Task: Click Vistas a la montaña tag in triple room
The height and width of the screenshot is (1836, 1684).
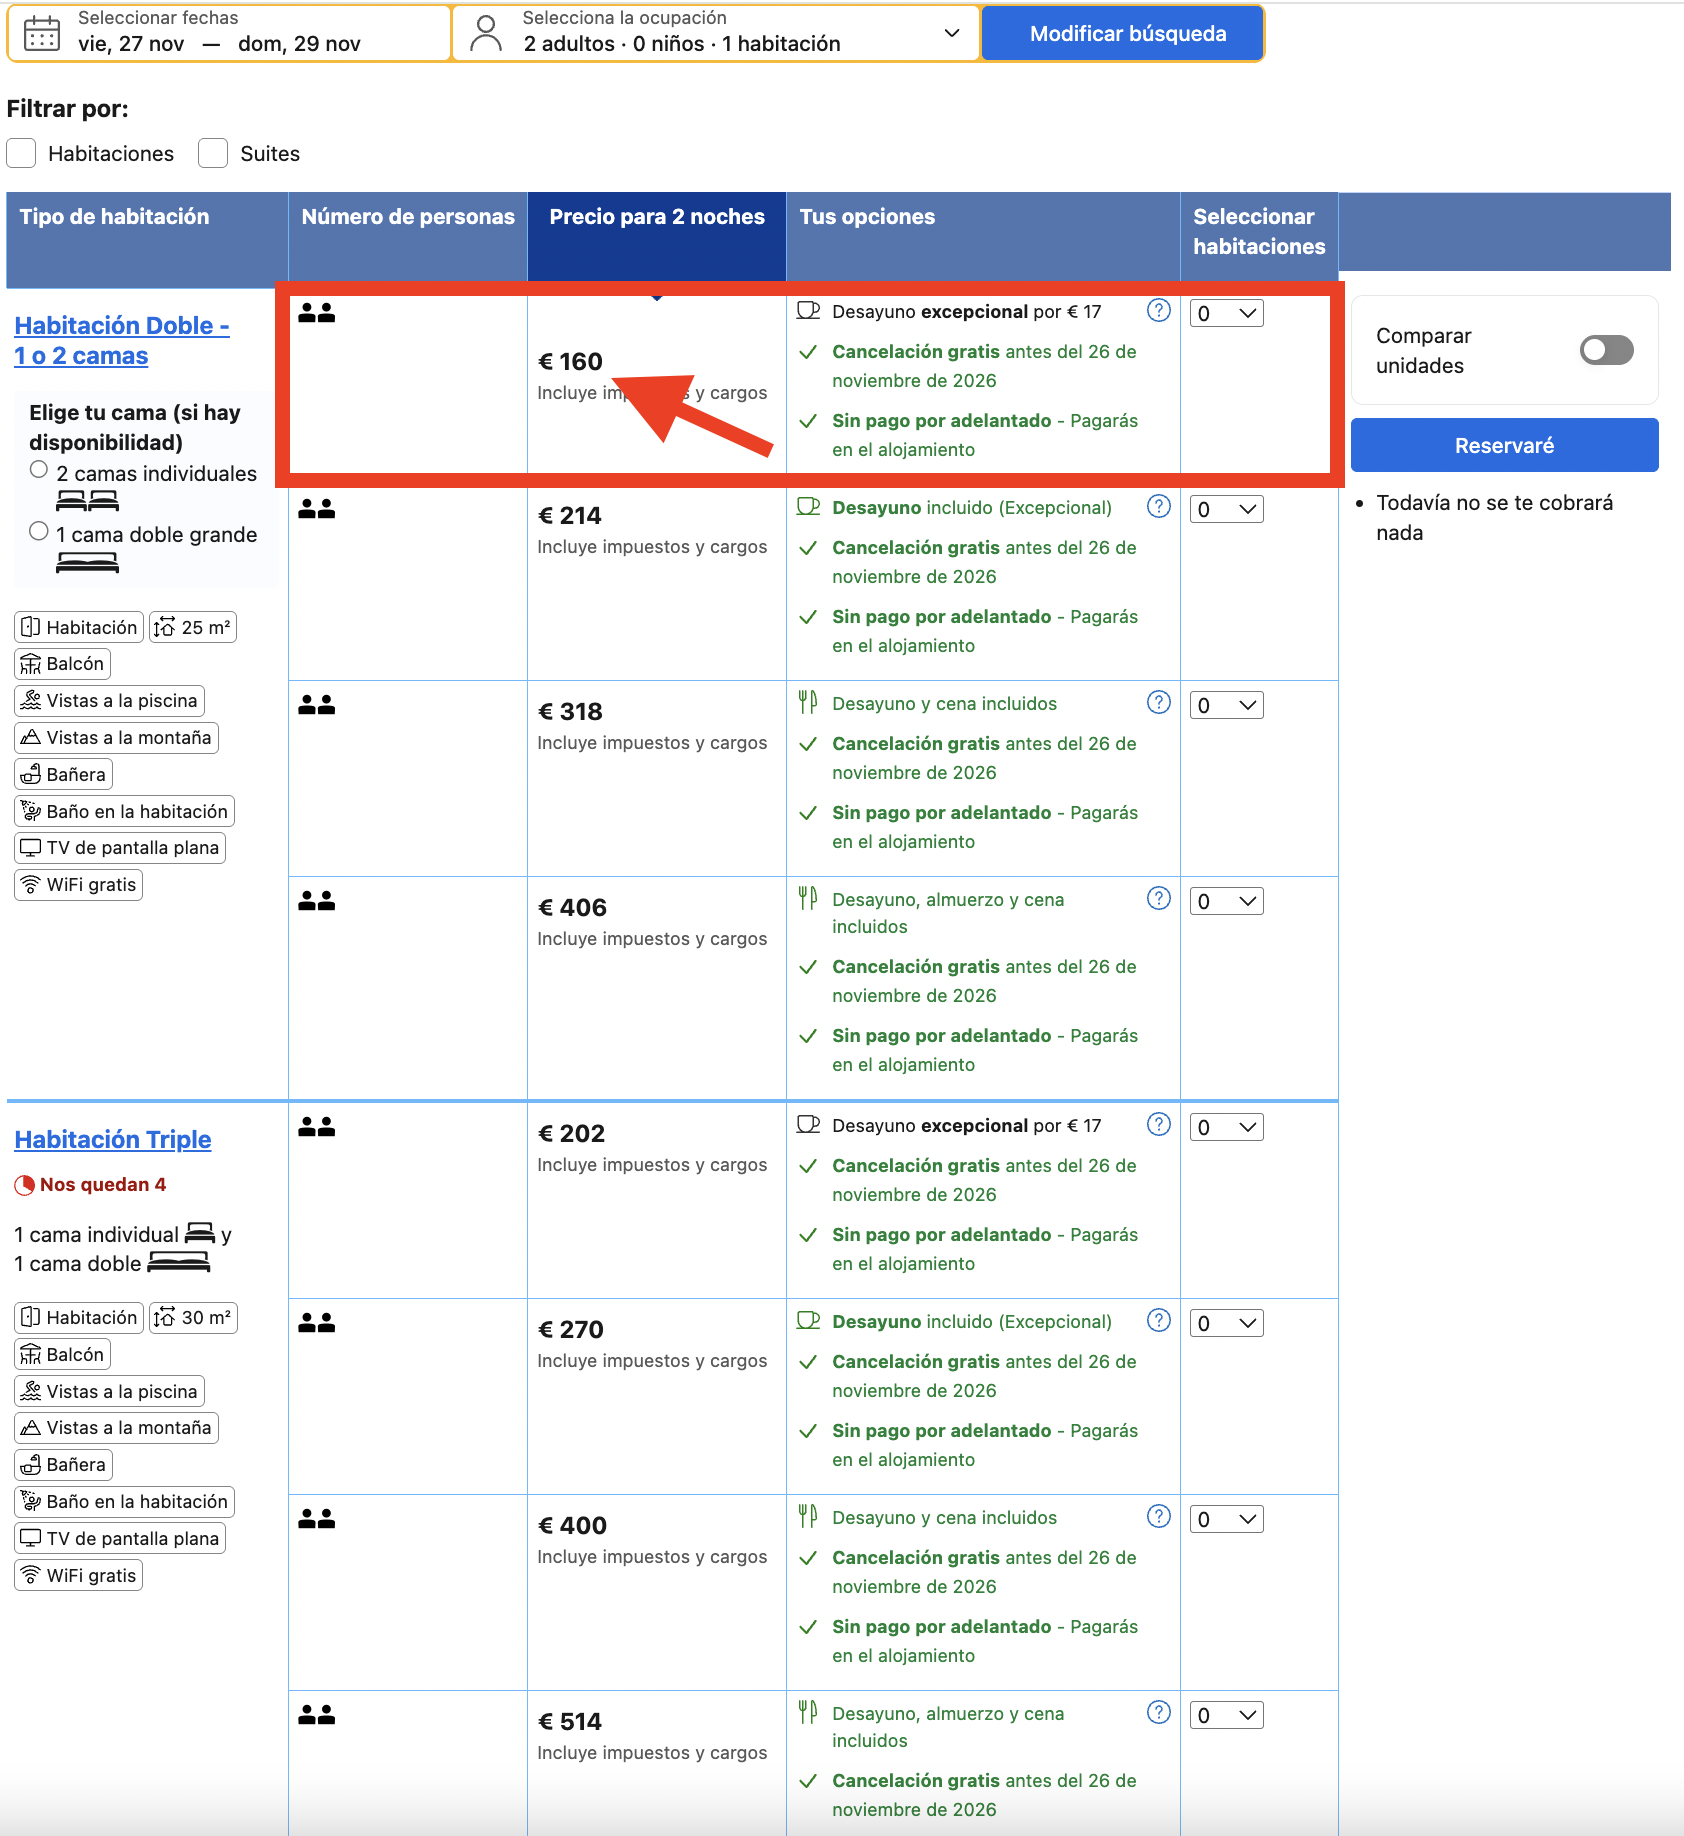Action: tap(116, 1428)
